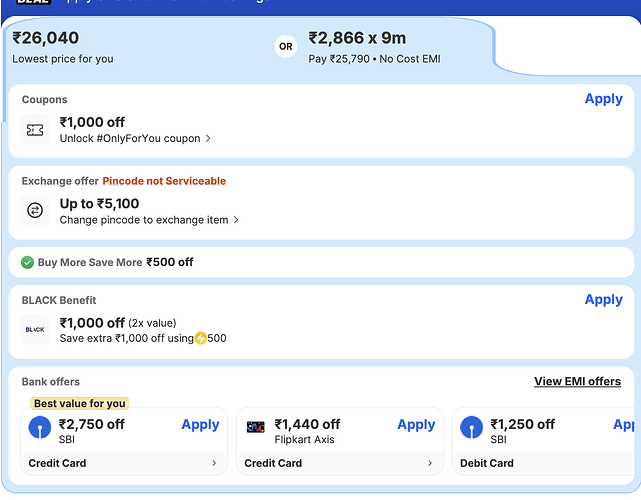Click the BLACK membership logo icon

click(x=35, y=329)
